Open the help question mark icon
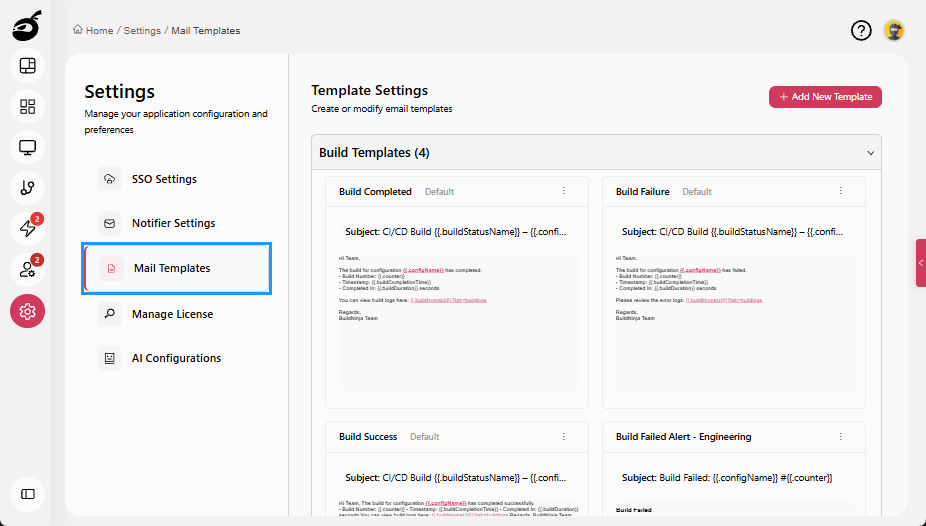Image resolution: width=926 pixels, height=526 pixels. (x=861, y=30)
